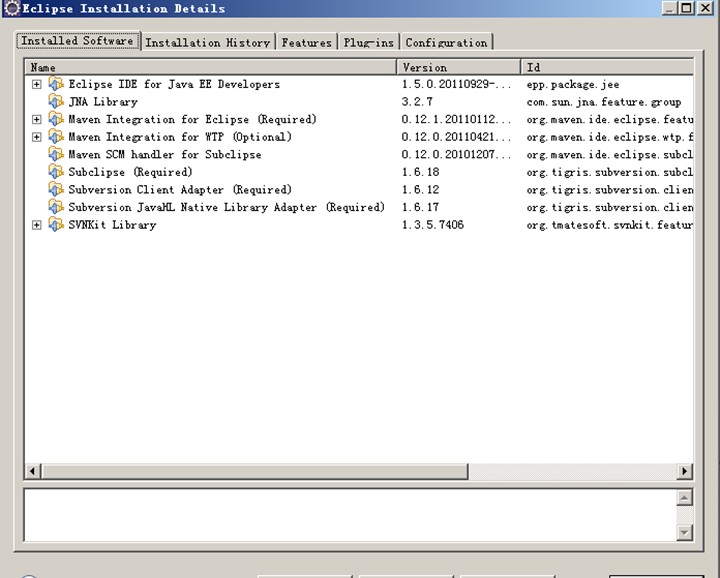Switch to the Installed Software tab
720x578 pixels.
(x=78, y=40)
